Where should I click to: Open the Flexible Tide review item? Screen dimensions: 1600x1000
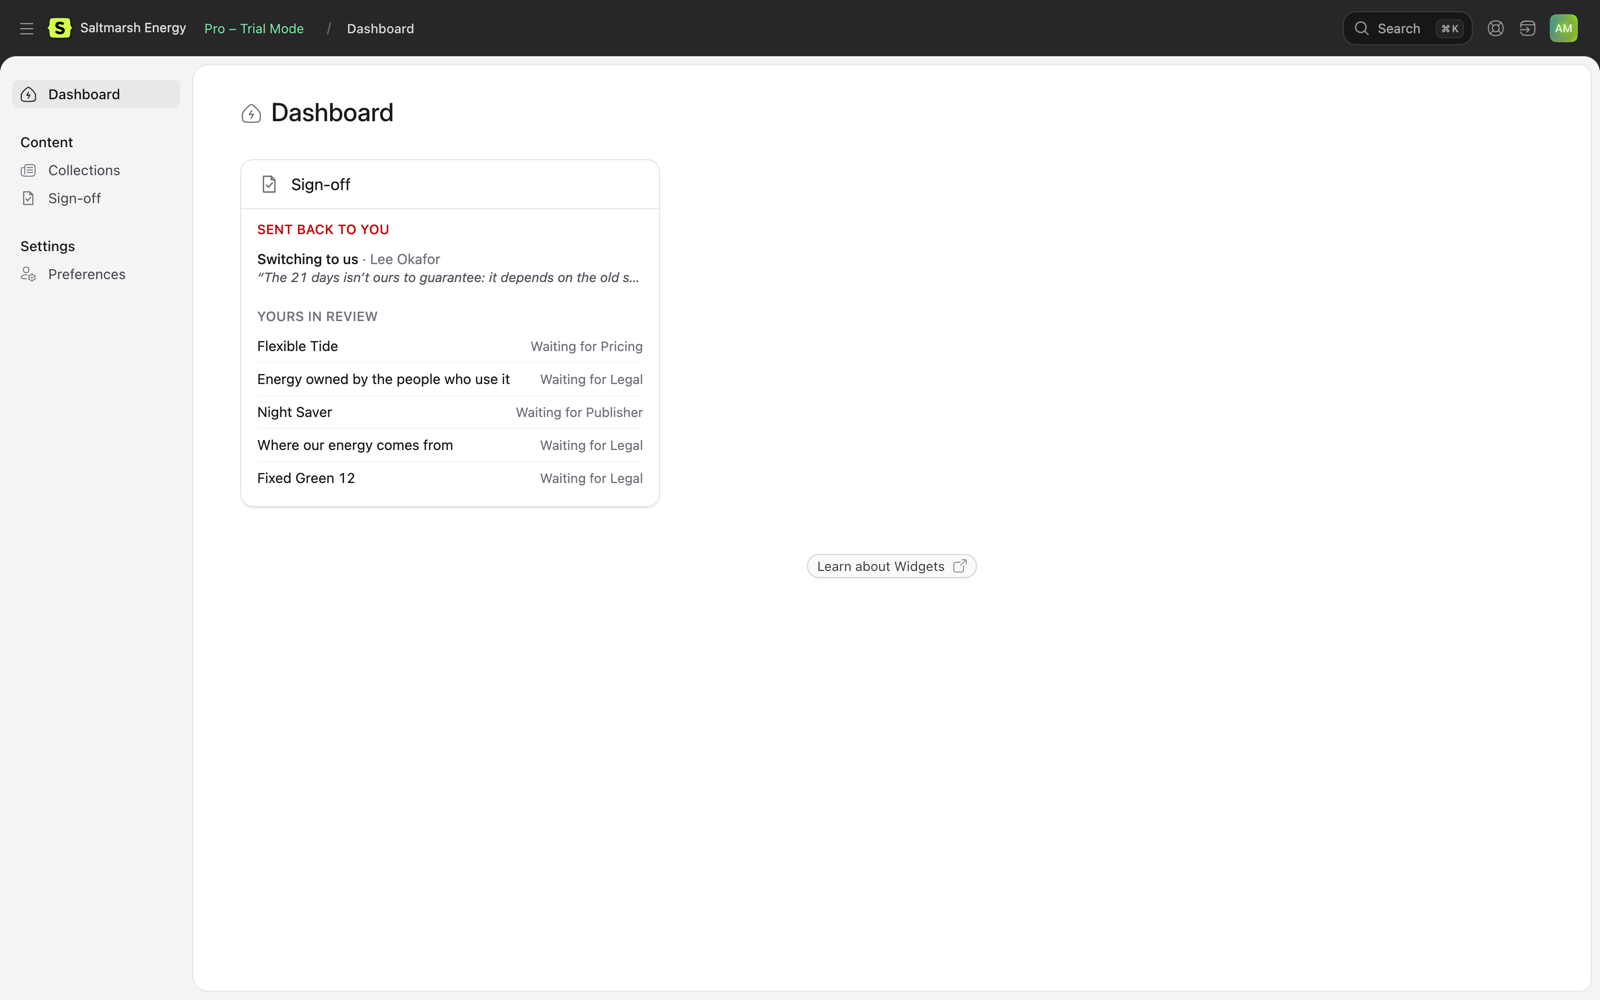(x=297, y=346)
